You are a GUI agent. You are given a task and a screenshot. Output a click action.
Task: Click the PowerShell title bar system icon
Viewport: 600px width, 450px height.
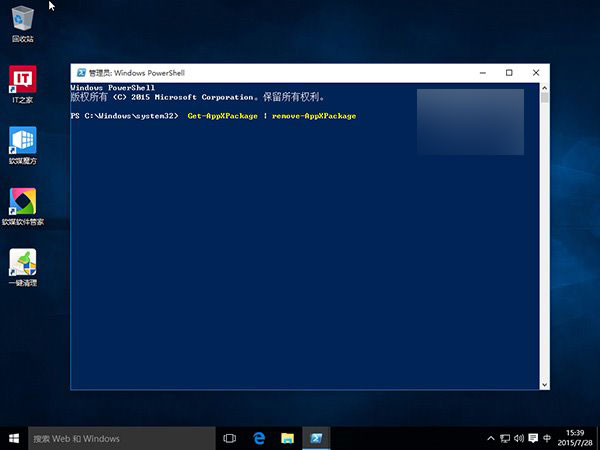pyautogui.click(x=80, y=73)
